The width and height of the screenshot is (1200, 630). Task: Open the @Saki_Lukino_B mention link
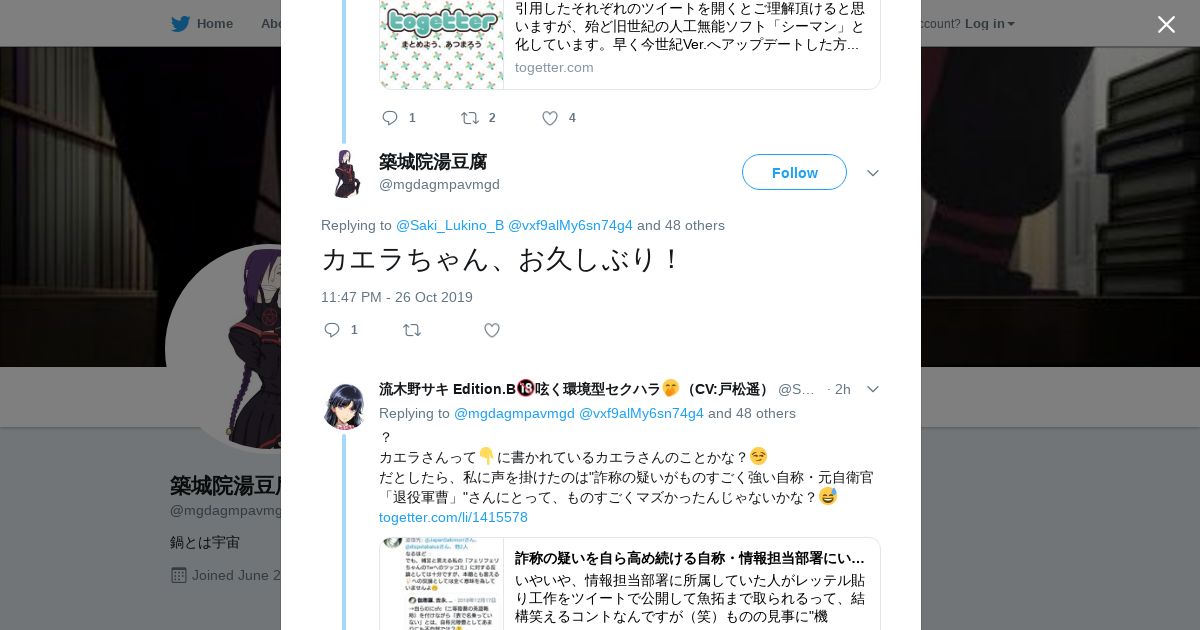pos(450,225)
